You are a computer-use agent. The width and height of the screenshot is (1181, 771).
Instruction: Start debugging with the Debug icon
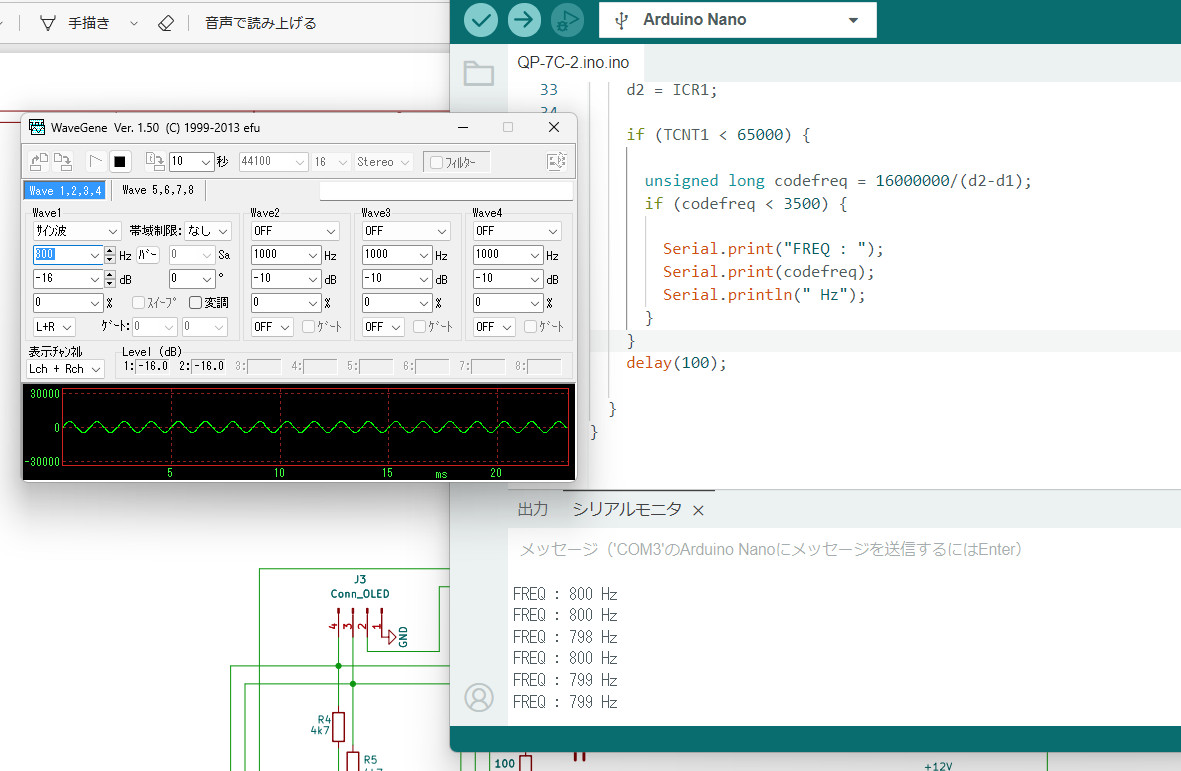567,19
